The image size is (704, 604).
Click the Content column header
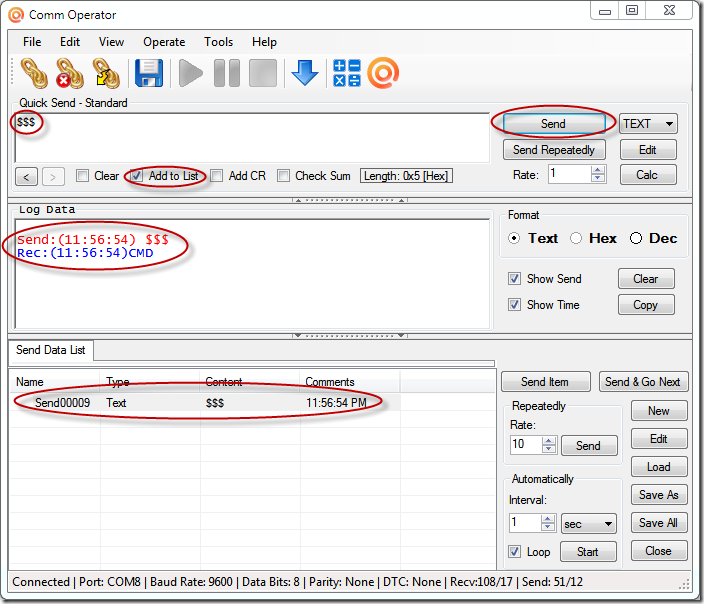coord(250,382)
